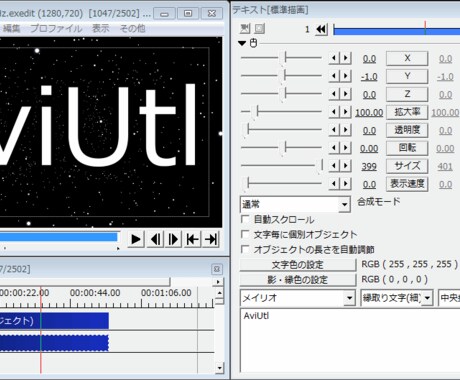Click the サイズ value 399
The width and height of the screenshot is (460, 380).
pos(369,166)
